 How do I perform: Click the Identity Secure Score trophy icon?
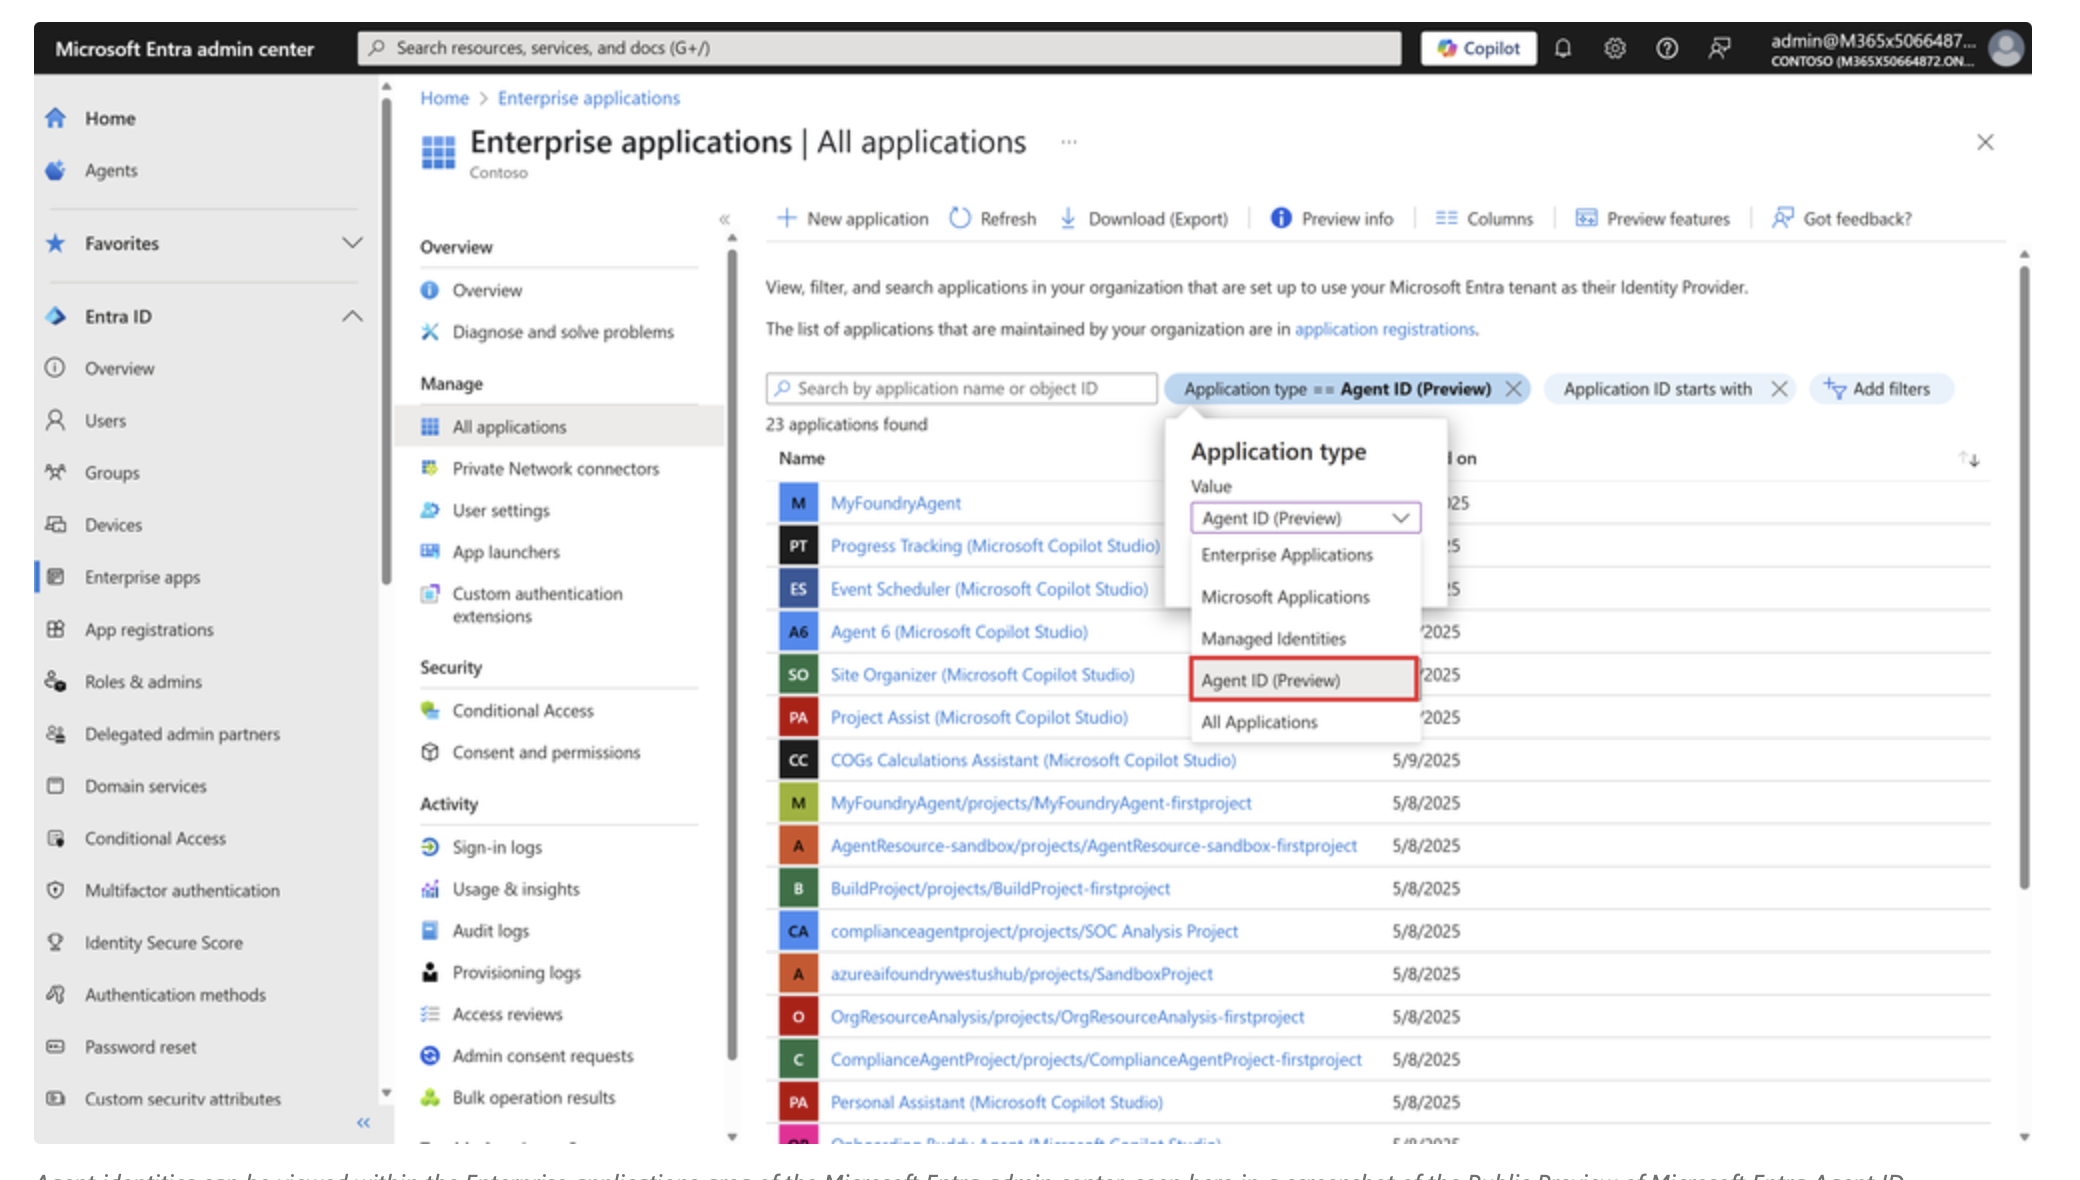pyautogui.click(x=56, y=942)
